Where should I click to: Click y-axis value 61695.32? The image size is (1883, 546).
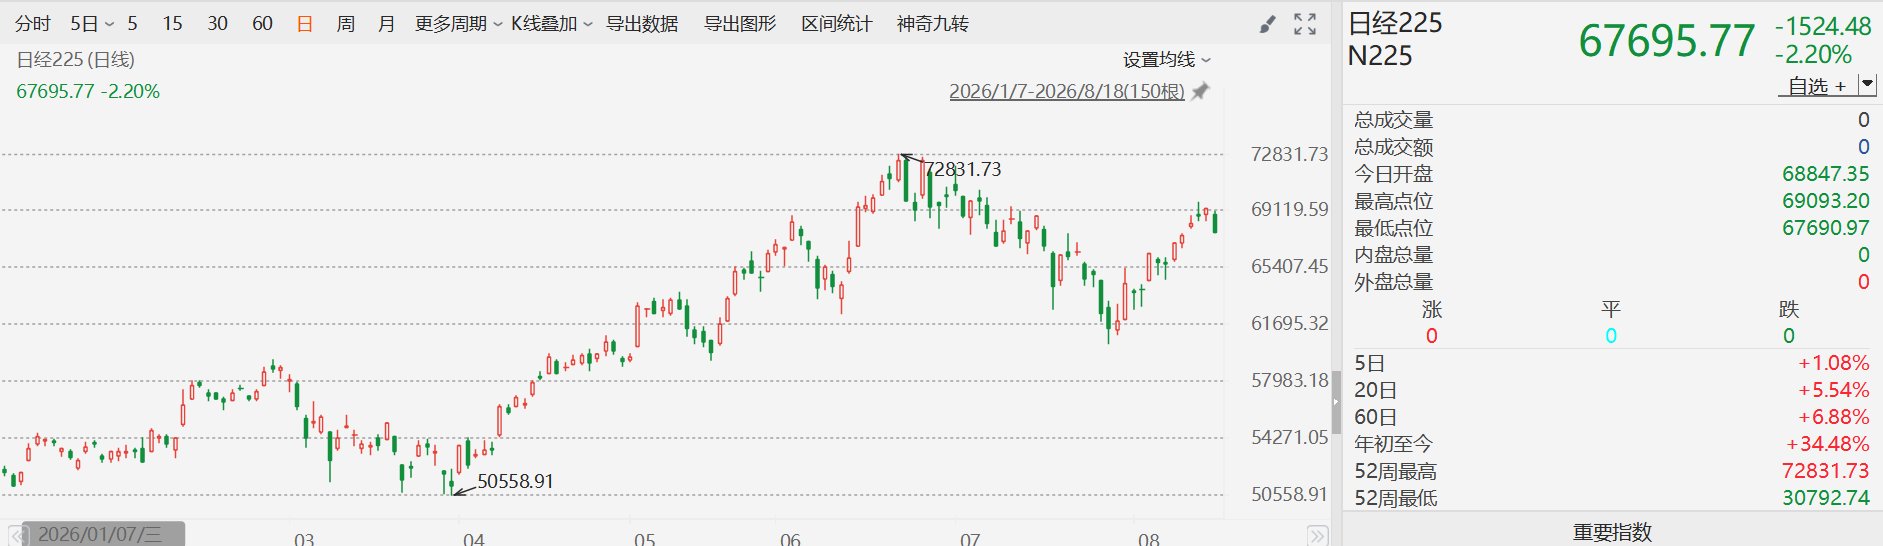(x=1289, y=323)
